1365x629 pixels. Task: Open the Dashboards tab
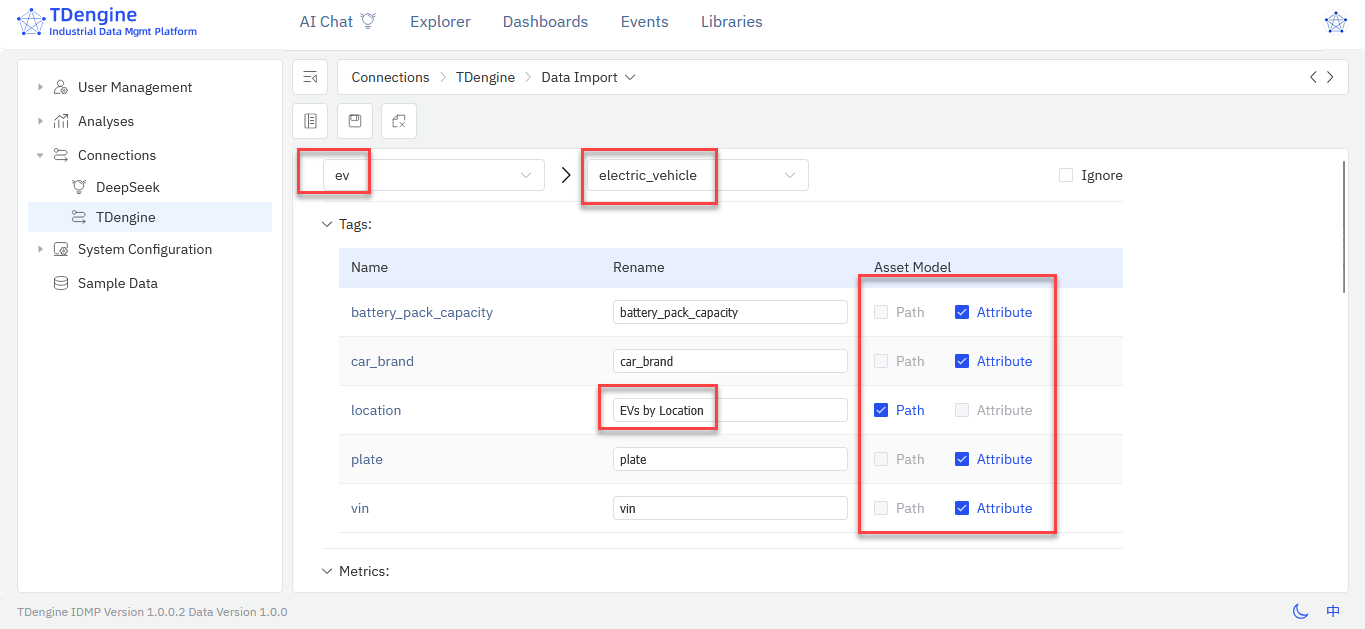545,22
